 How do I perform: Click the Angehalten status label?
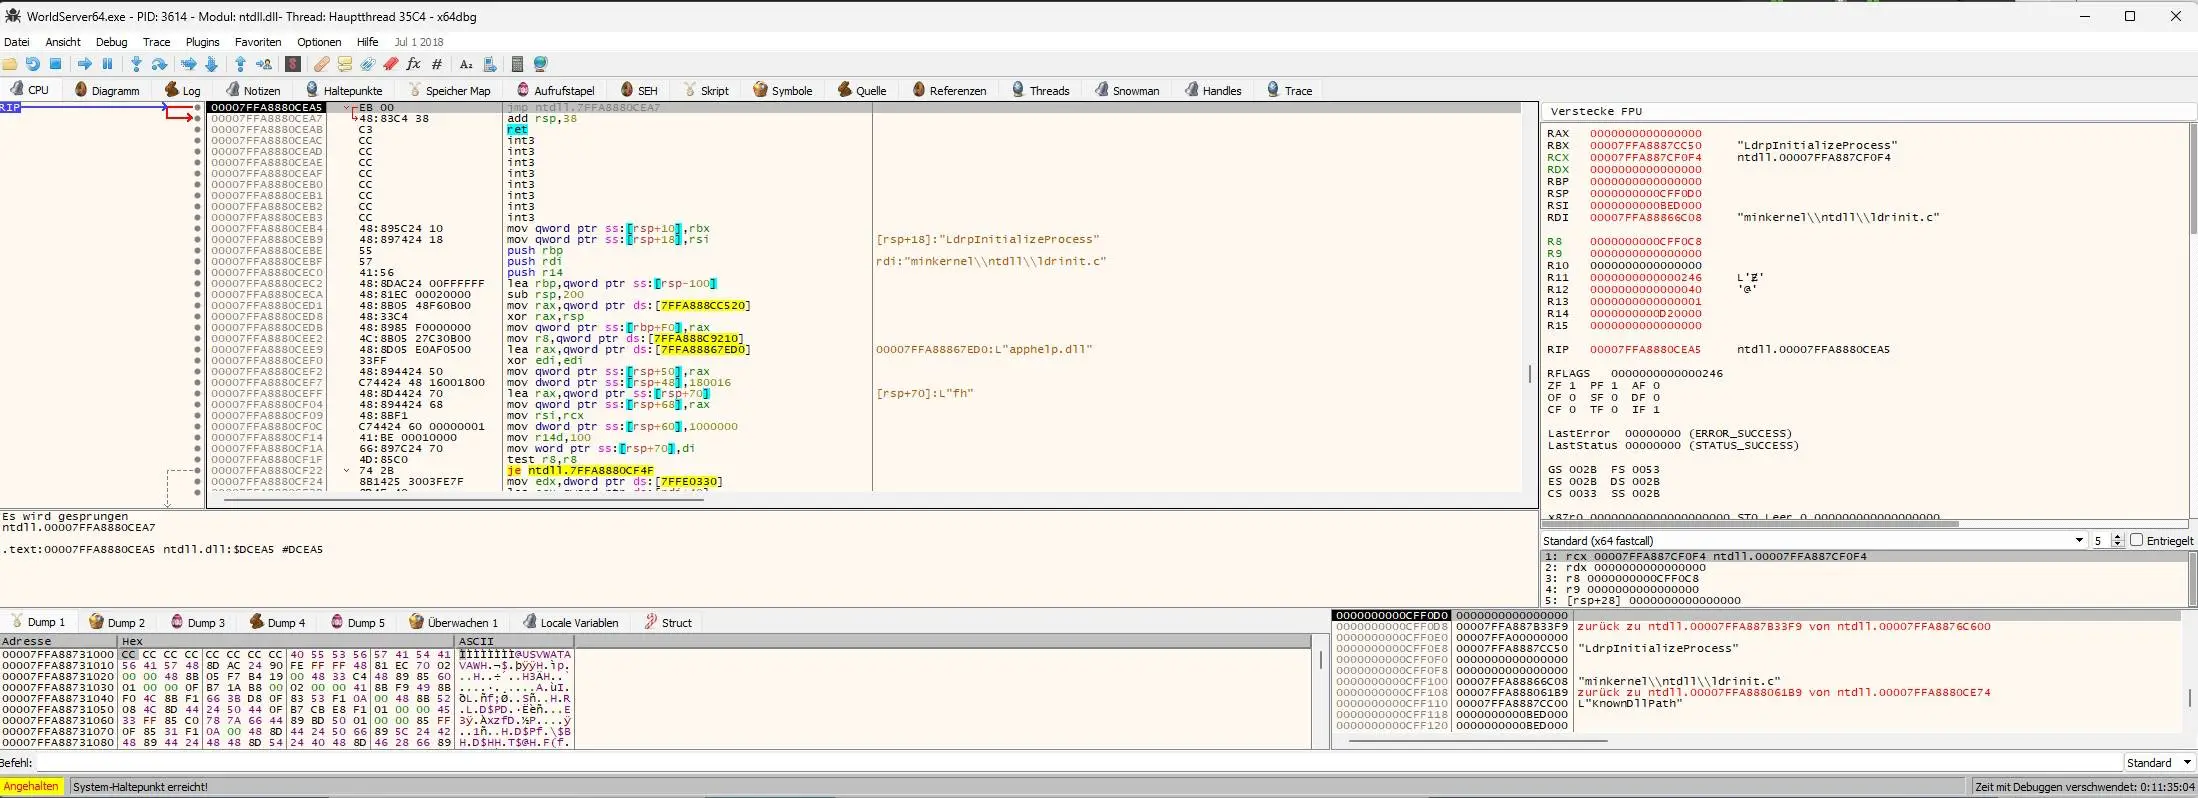coord(32,786)
